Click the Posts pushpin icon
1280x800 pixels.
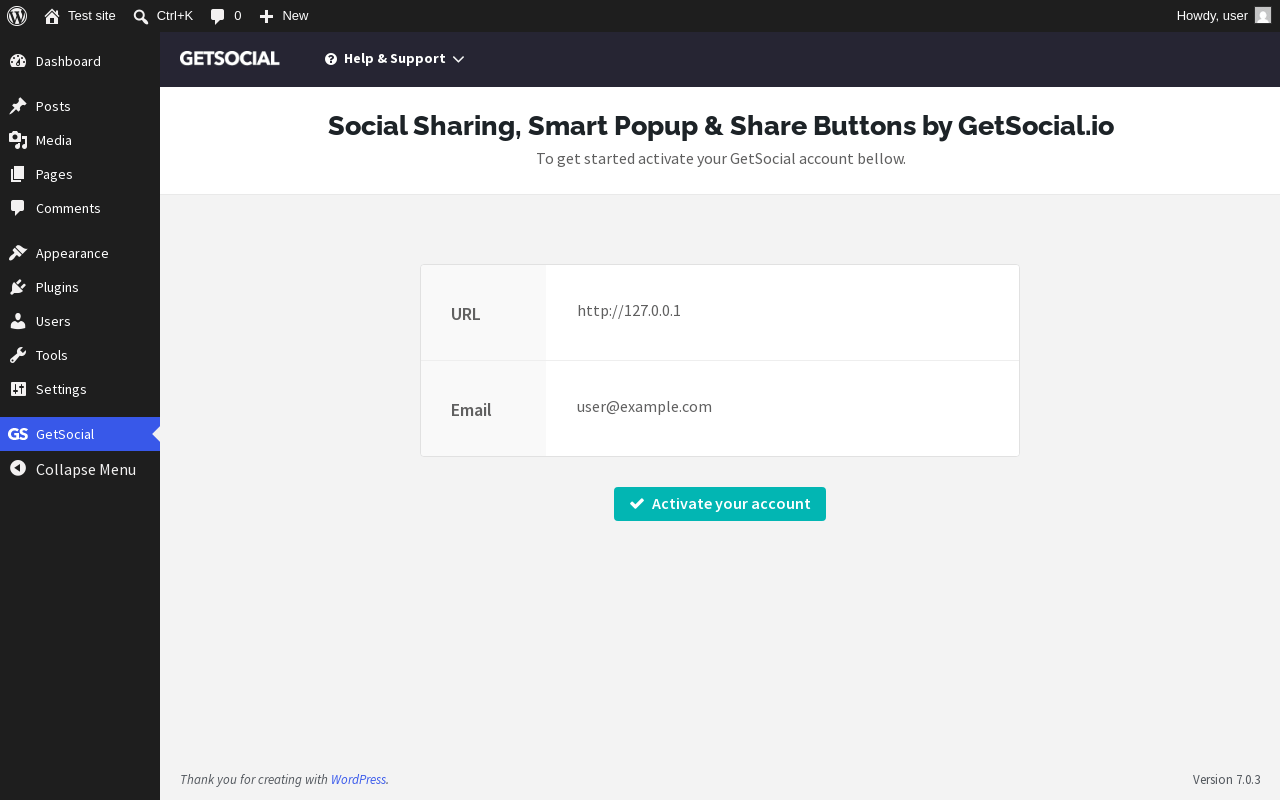point(18,106)
